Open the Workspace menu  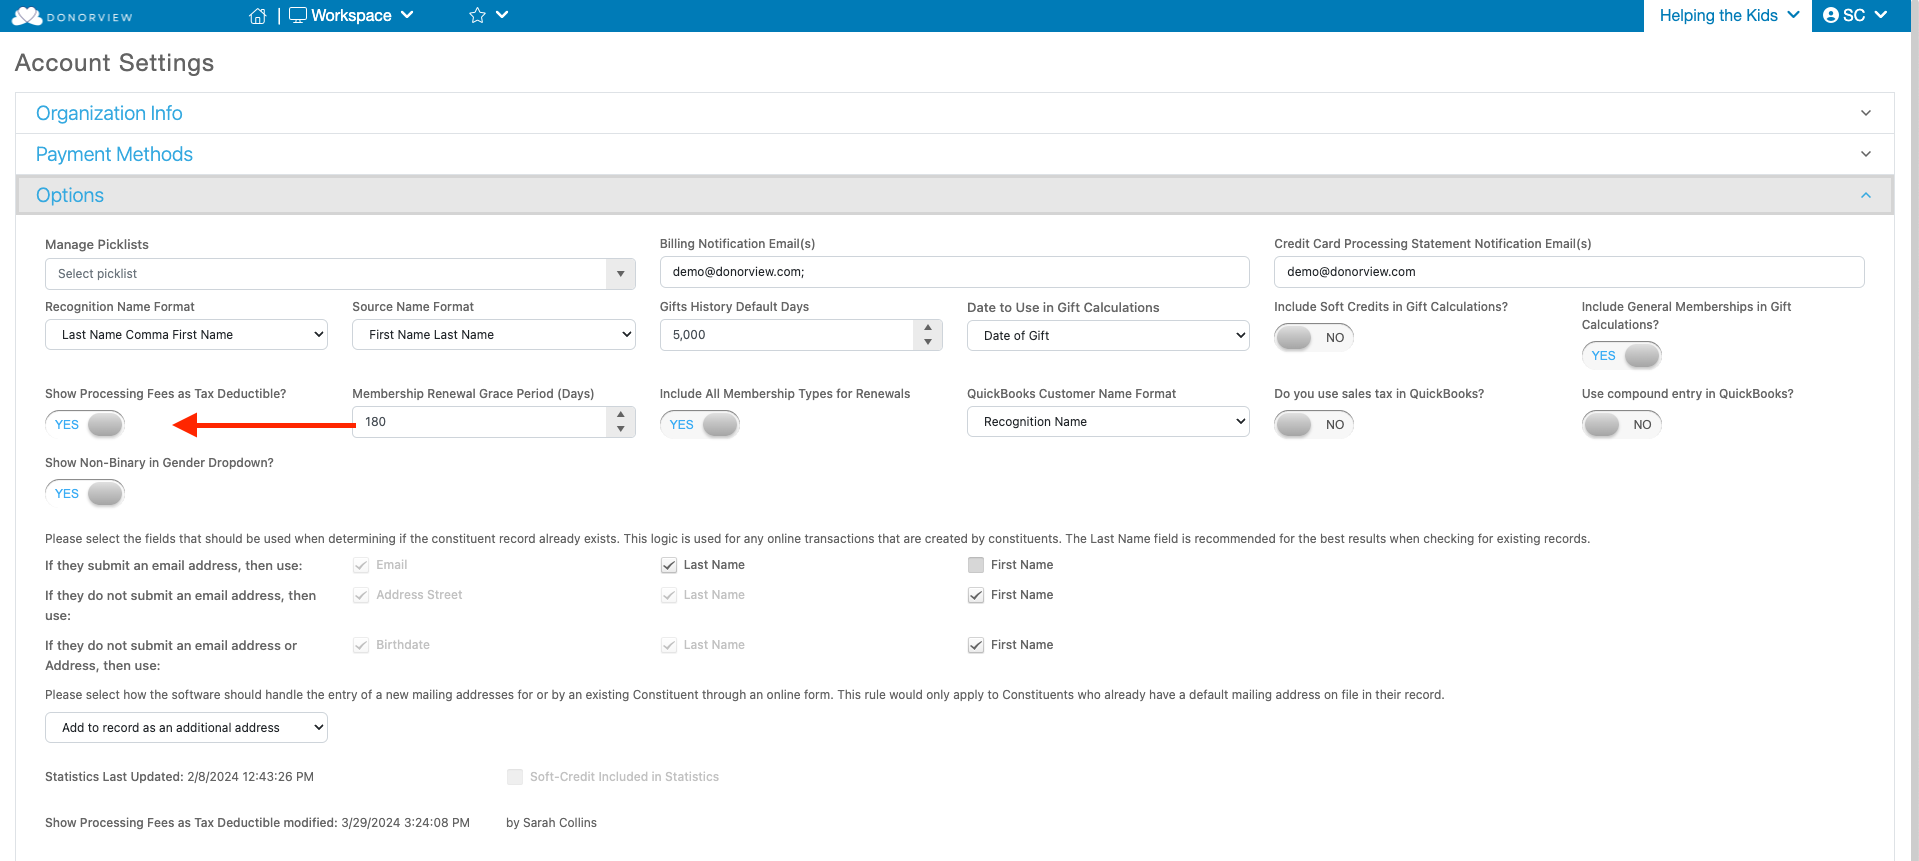click(x=351, y=16)
